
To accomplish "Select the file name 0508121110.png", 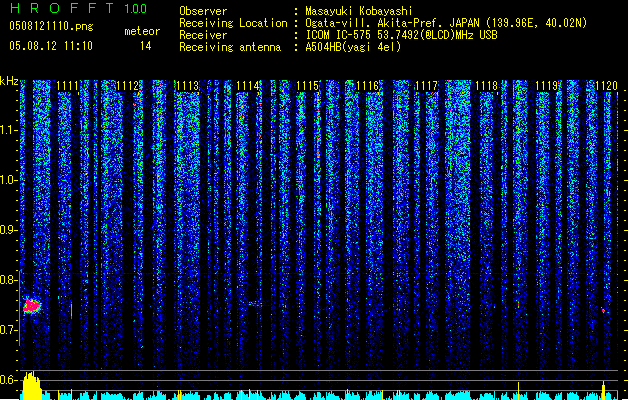I will click(x=51, y=26).
